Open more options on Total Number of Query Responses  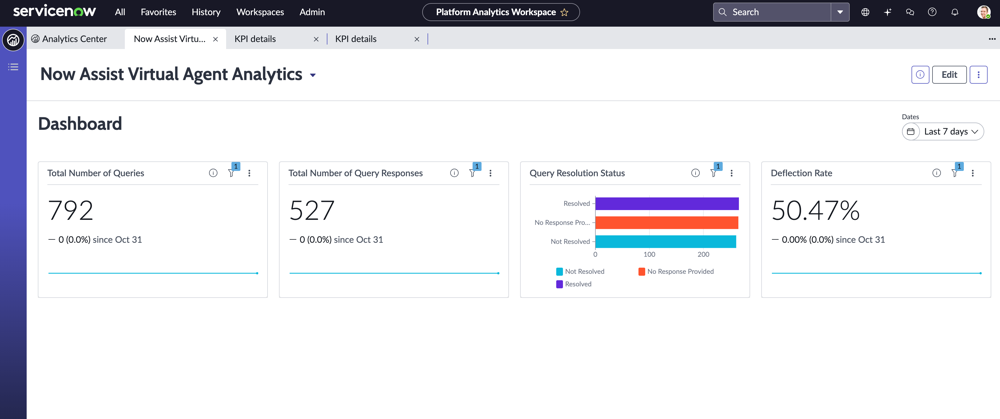(x=490, y=173)
